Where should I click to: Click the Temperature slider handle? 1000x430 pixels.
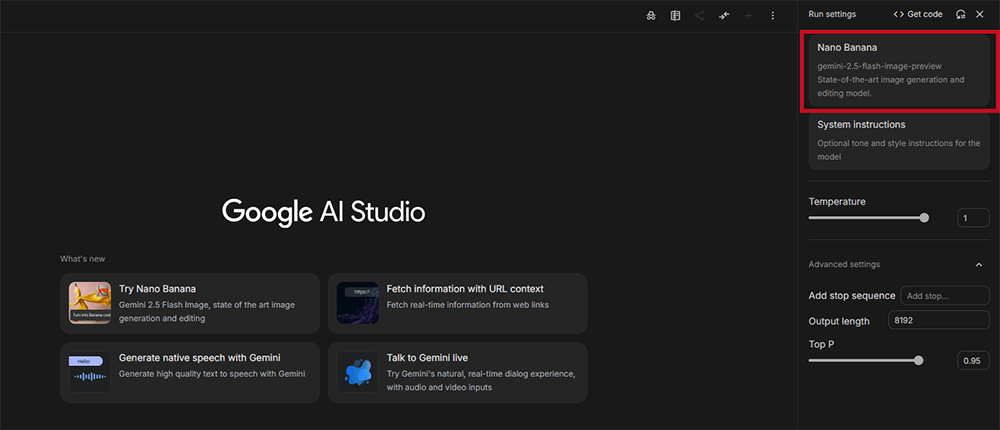tap(924, 217)
